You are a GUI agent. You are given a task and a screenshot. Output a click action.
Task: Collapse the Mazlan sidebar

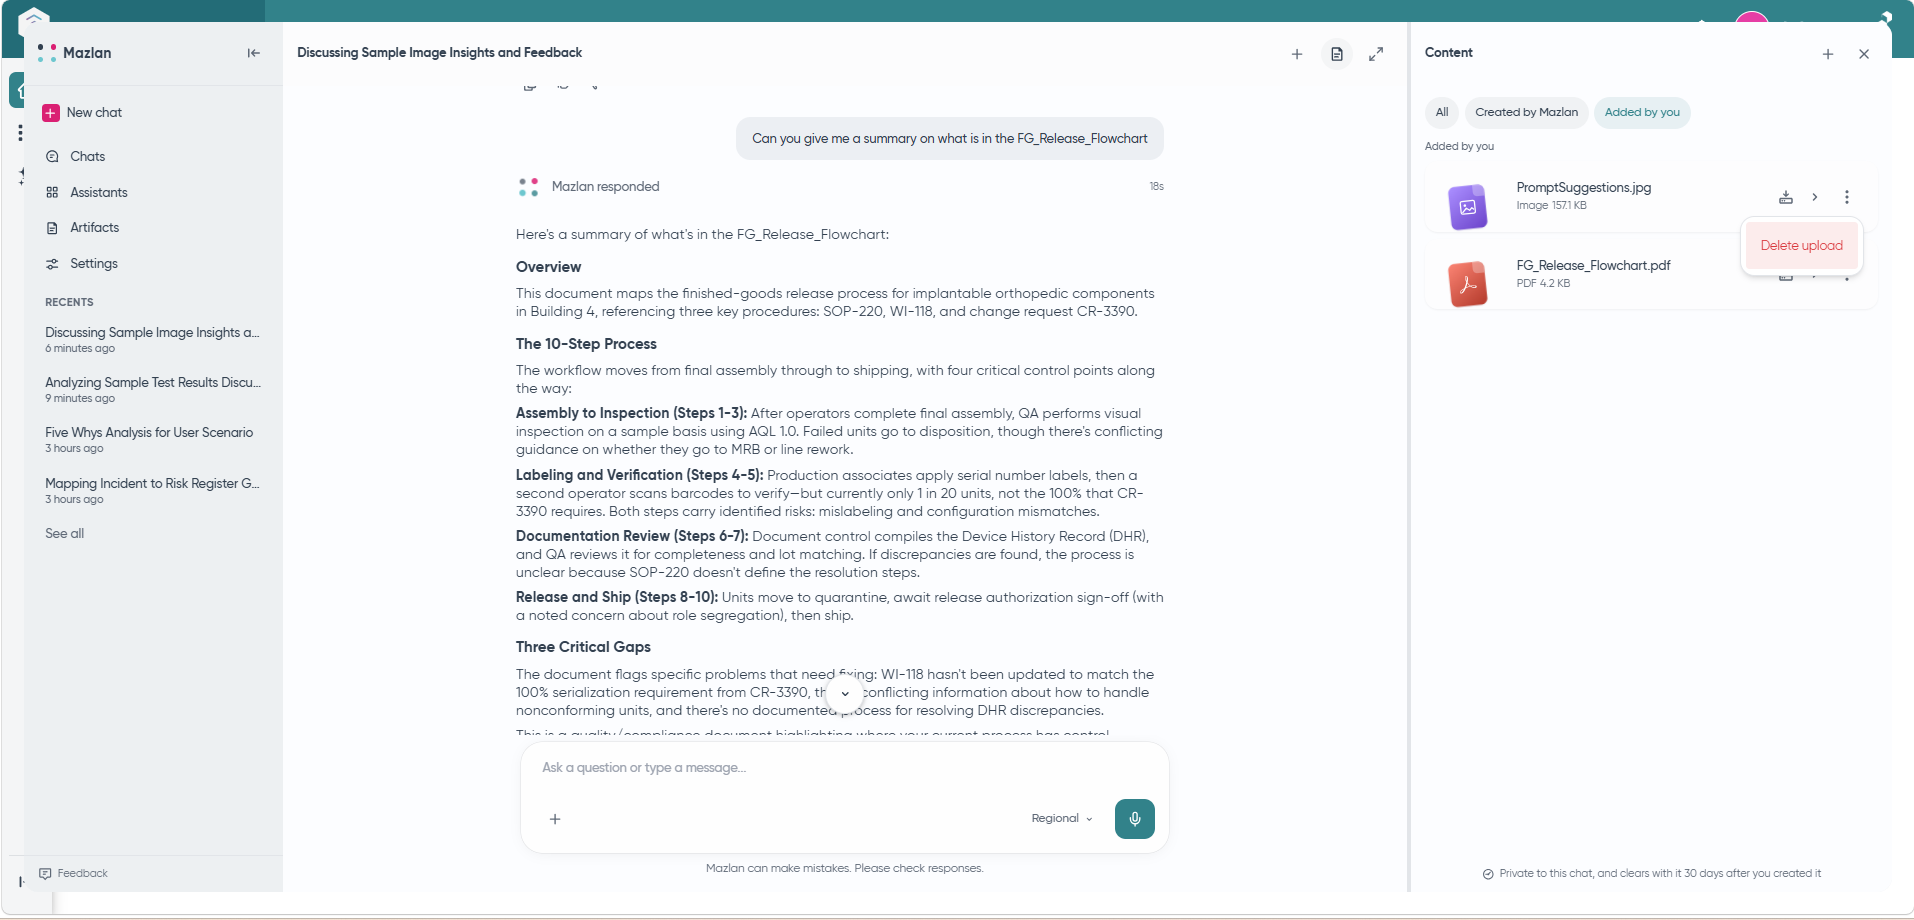pos(253,53)
